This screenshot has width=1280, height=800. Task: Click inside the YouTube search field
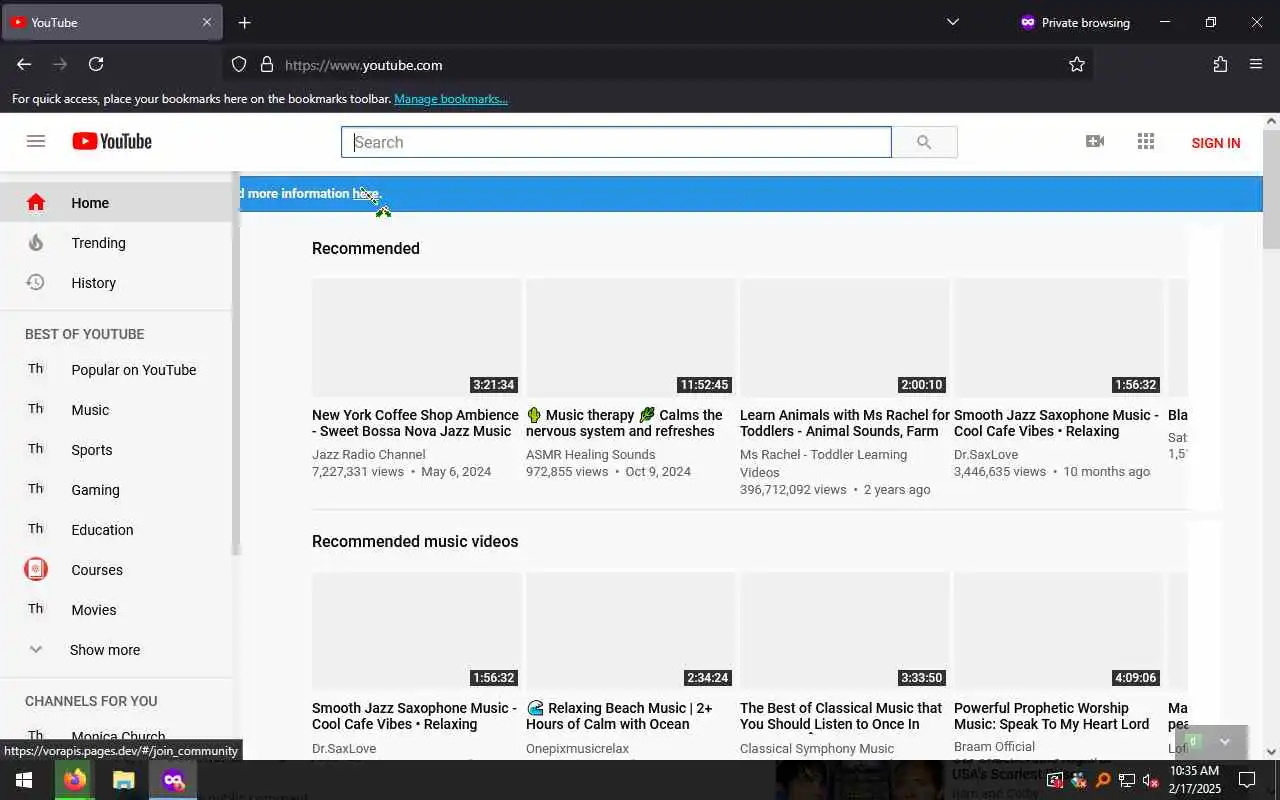tap(616, 142)
